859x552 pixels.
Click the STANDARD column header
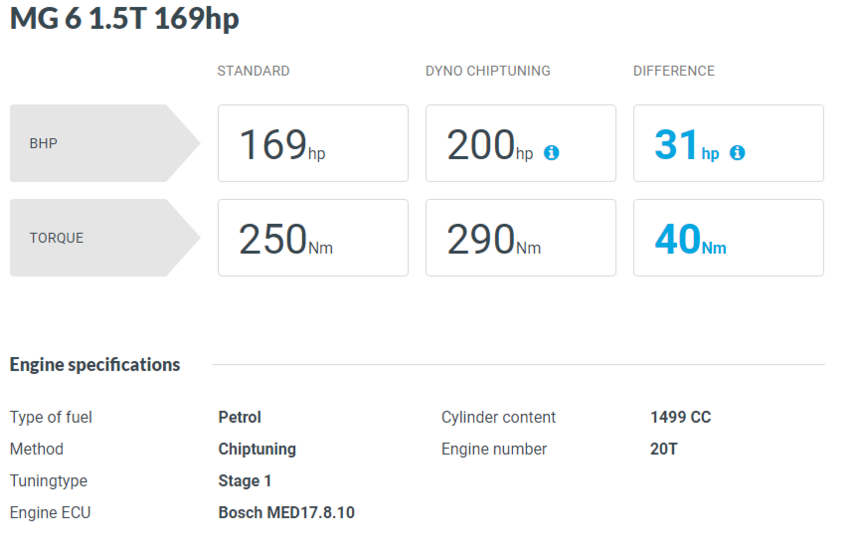tap(253, 71)
